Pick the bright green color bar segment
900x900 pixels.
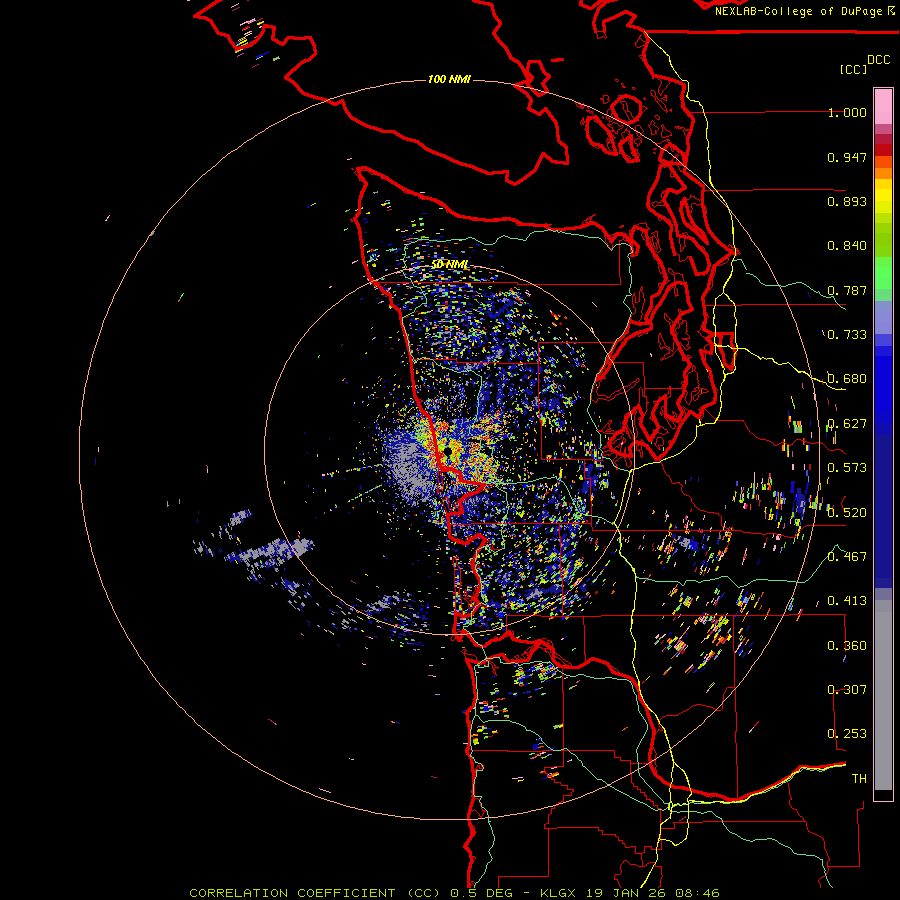883,273
